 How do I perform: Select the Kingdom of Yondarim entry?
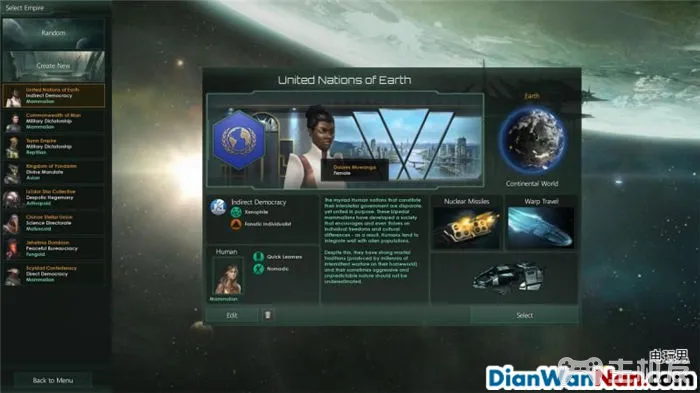coord(53,172)
